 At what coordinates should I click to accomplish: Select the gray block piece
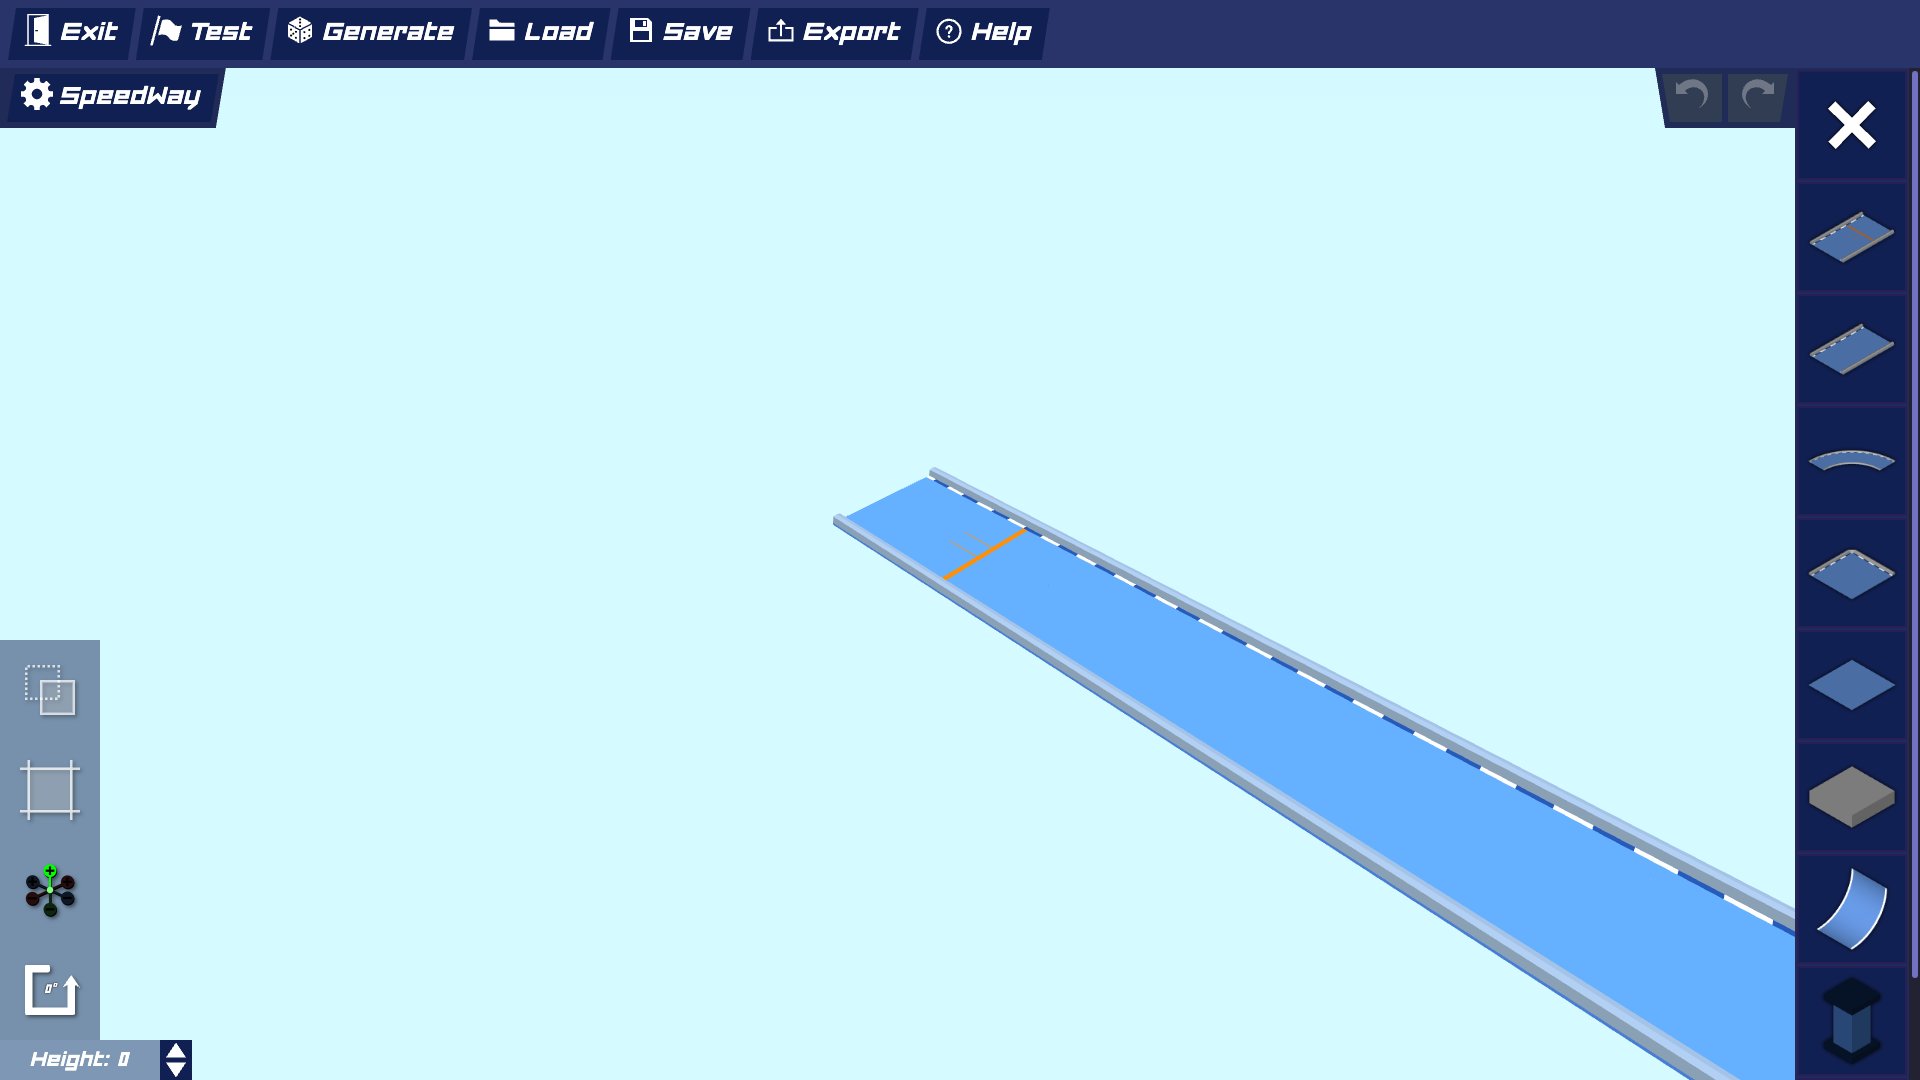(x=1851, y=797)
